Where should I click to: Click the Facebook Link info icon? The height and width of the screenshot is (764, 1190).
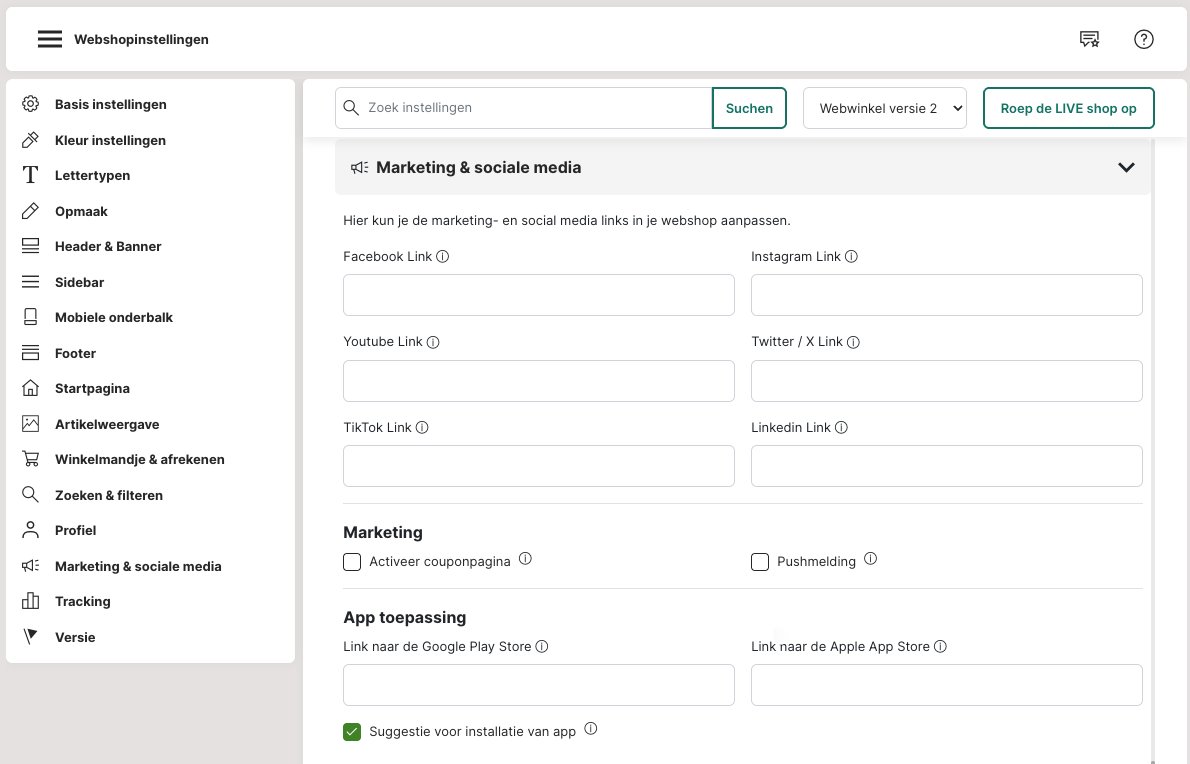click(x=443, y=257)
